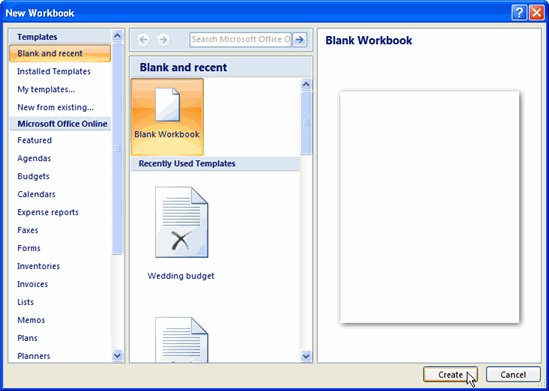Click the Search Microsoft Office Online field

241,40
